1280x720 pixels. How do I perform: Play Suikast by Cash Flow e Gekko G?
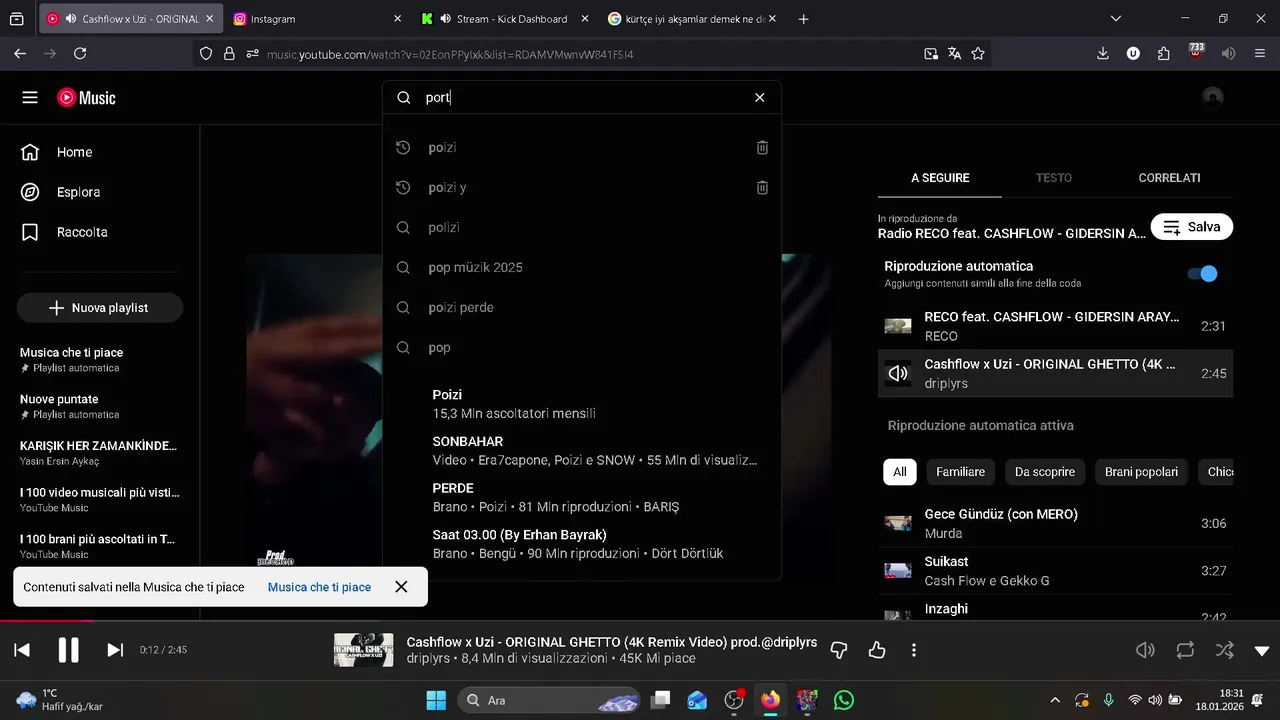coord(1055,571)
